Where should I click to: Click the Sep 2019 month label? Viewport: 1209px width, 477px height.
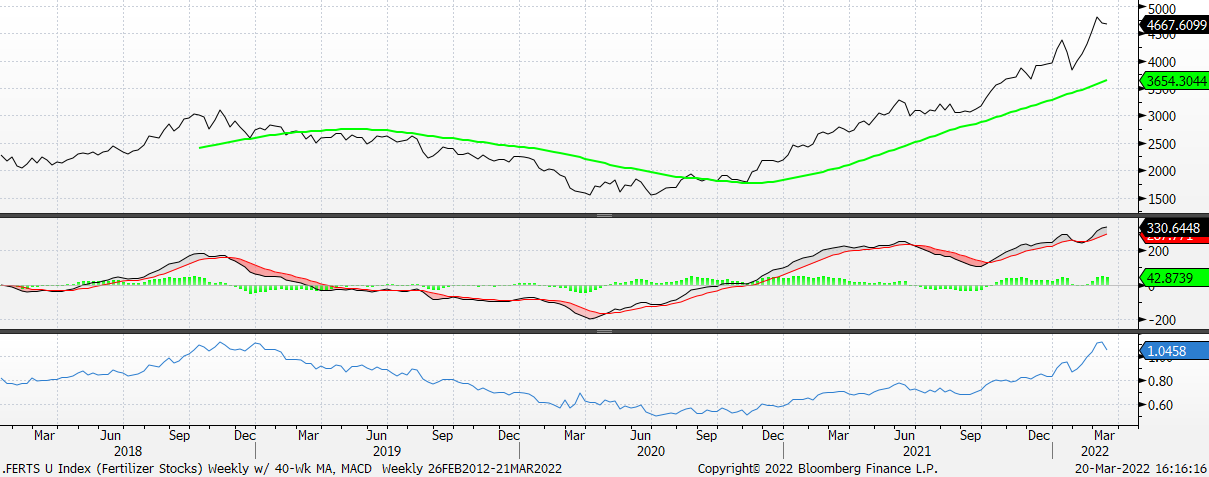click(x=444, y=436)
